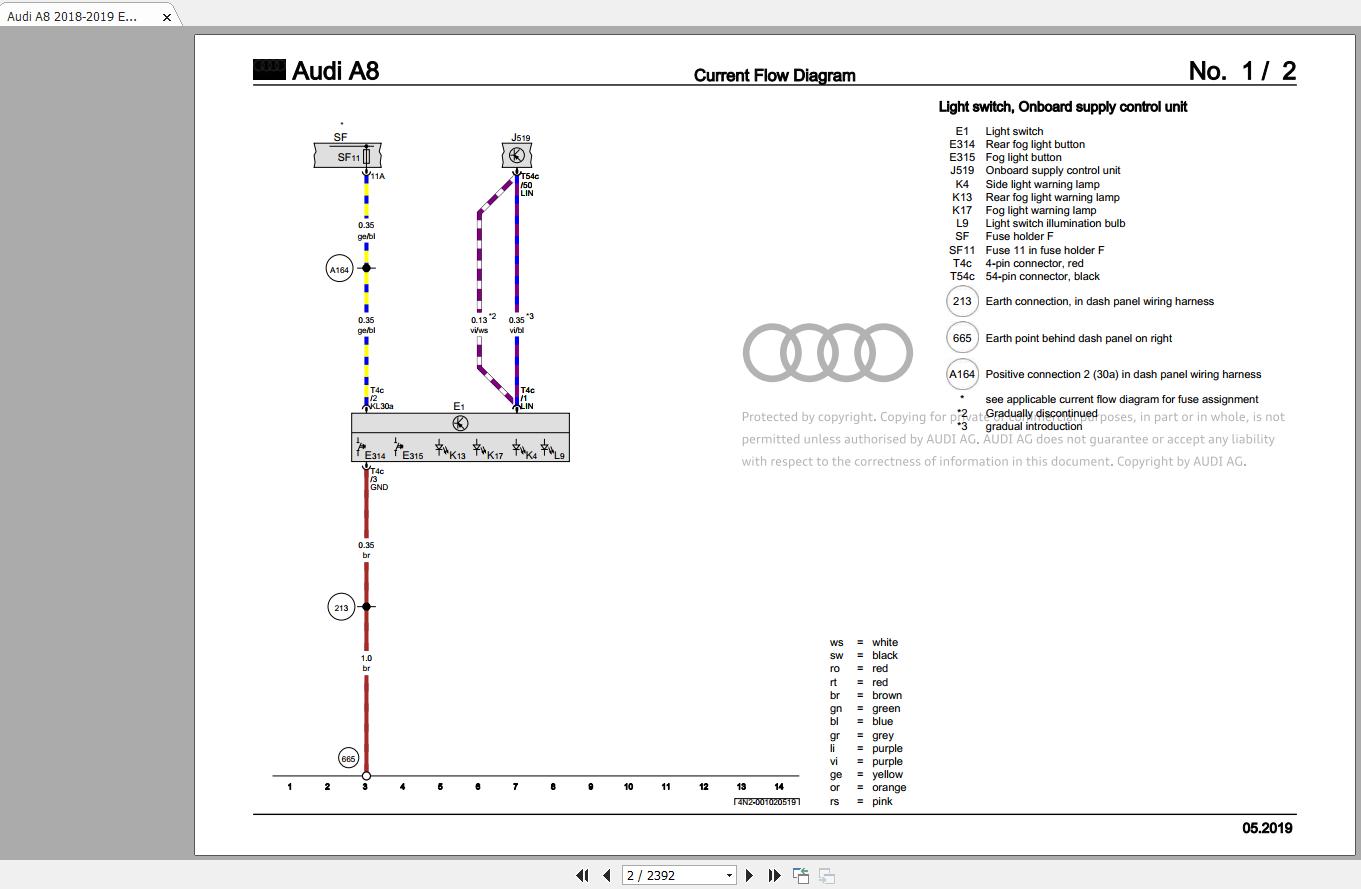
Task: Click legend entry 'Fog light button'
Action: (1023, 157)
